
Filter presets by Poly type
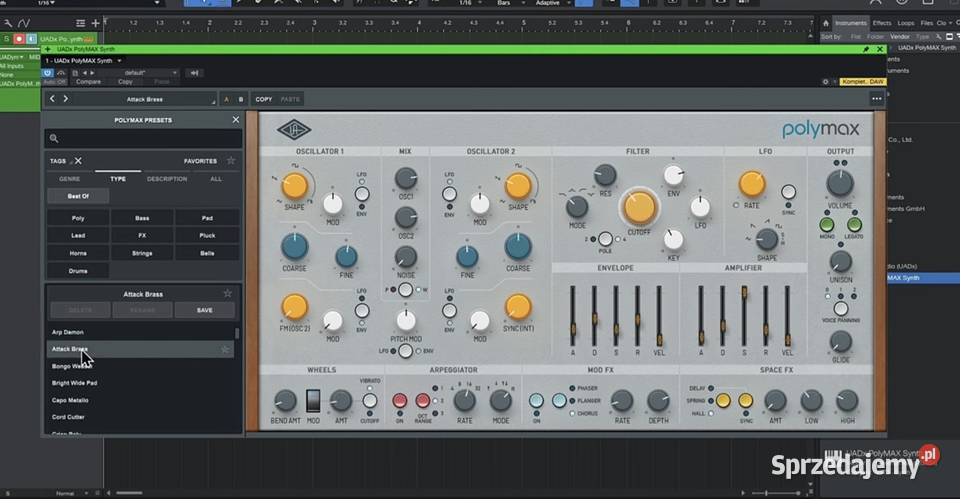tap(78, 218)
